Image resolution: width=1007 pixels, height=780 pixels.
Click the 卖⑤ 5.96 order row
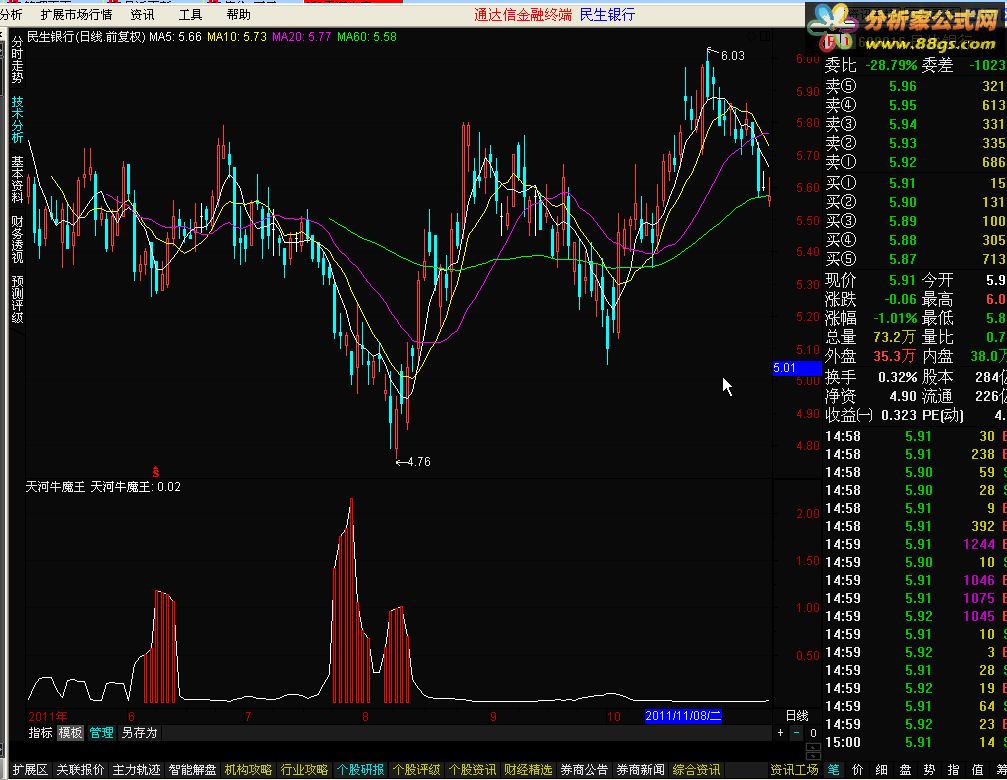point(915,86)
